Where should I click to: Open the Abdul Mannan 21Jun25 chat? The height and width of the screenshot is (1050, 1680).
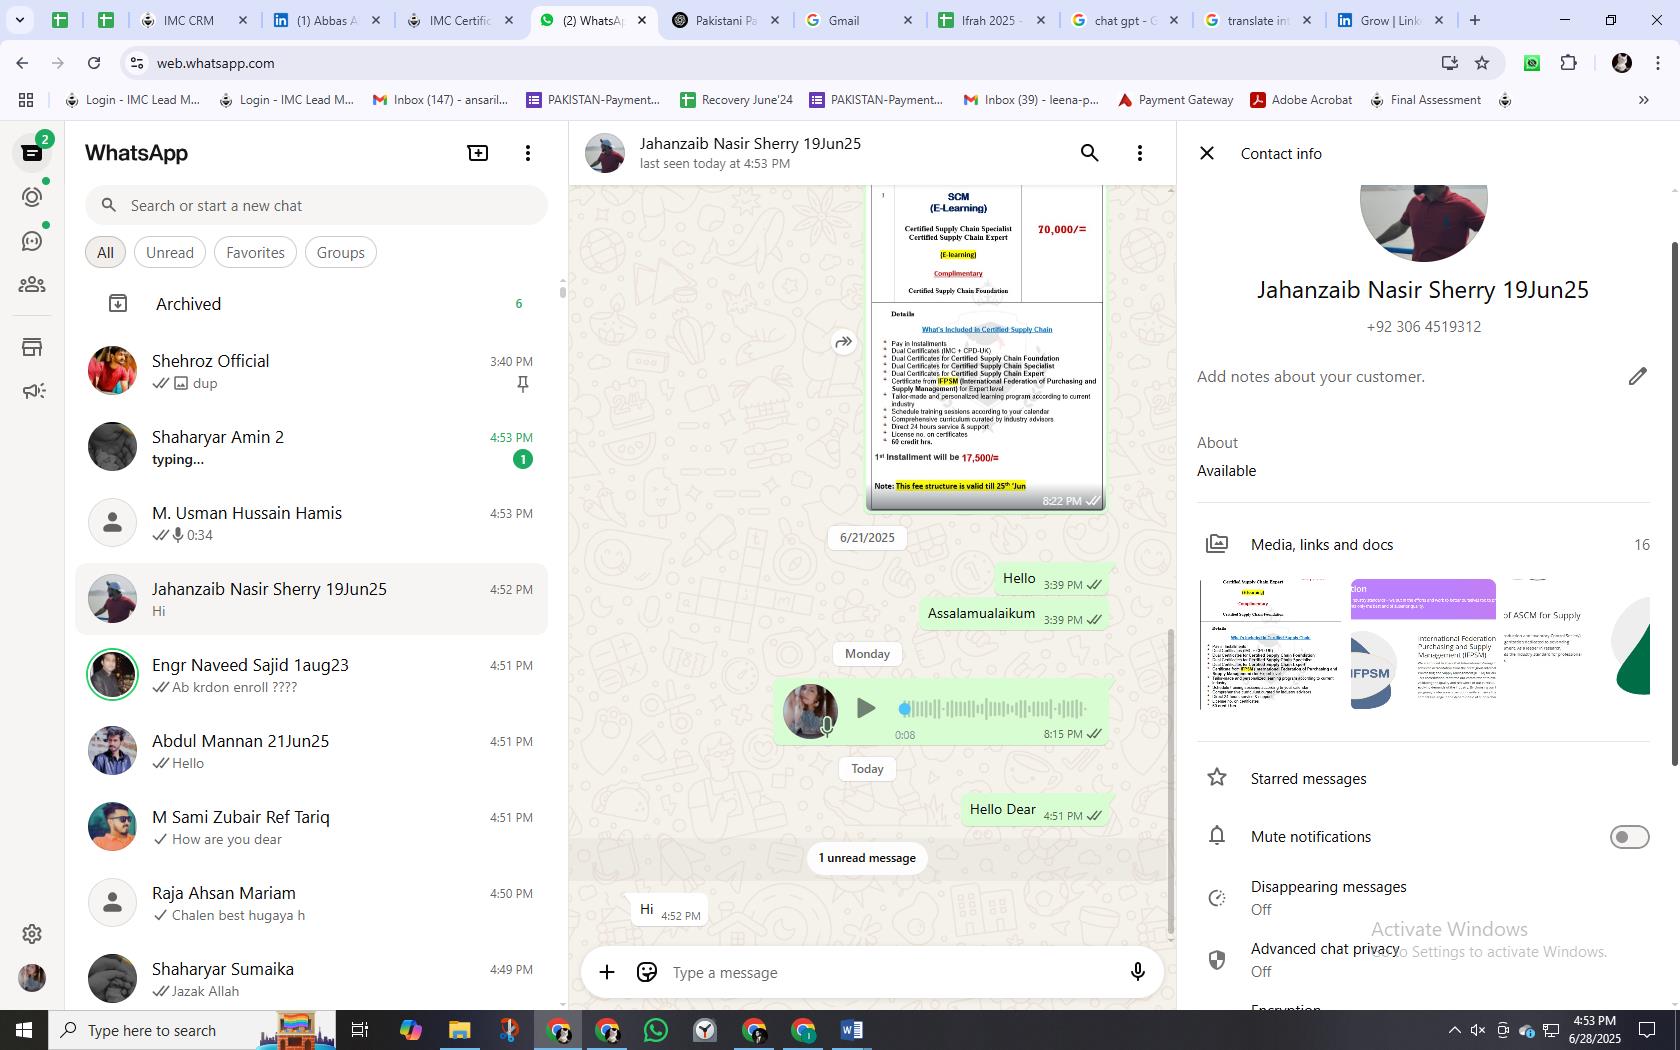tap(312, 752)
